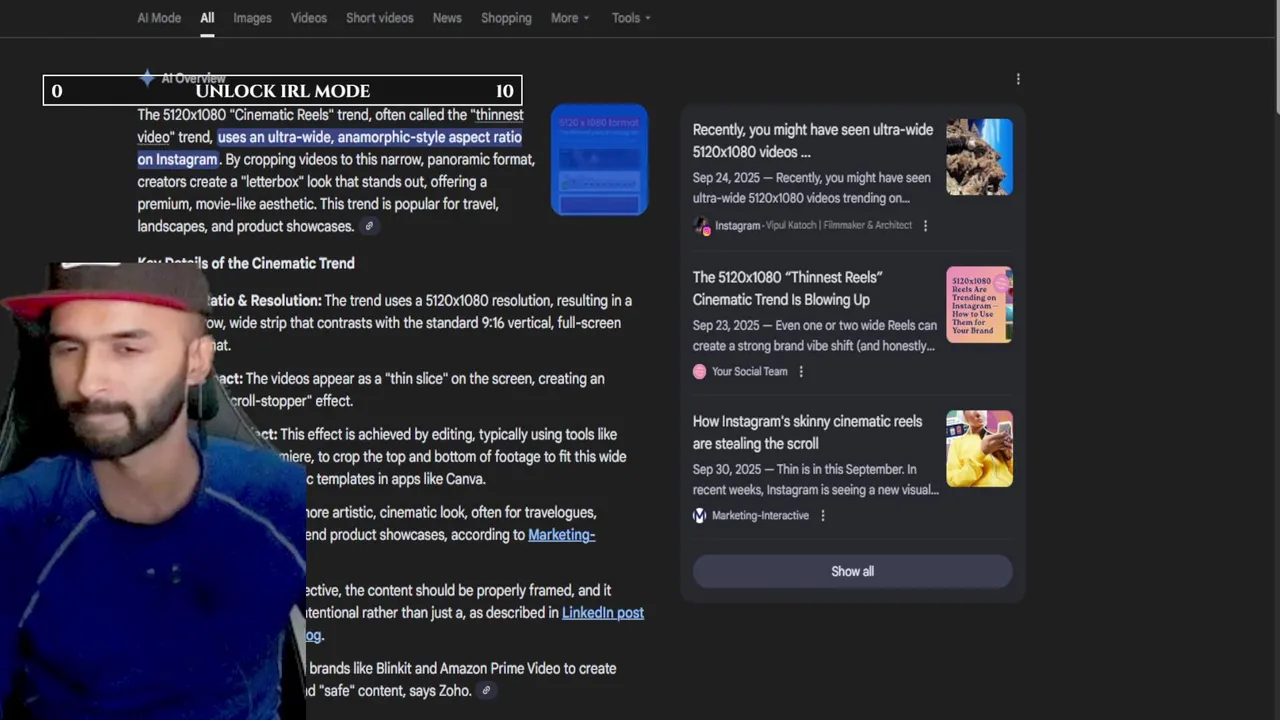Click Your Social Team source icon
Screen dimensions: 1280x720
700,372
